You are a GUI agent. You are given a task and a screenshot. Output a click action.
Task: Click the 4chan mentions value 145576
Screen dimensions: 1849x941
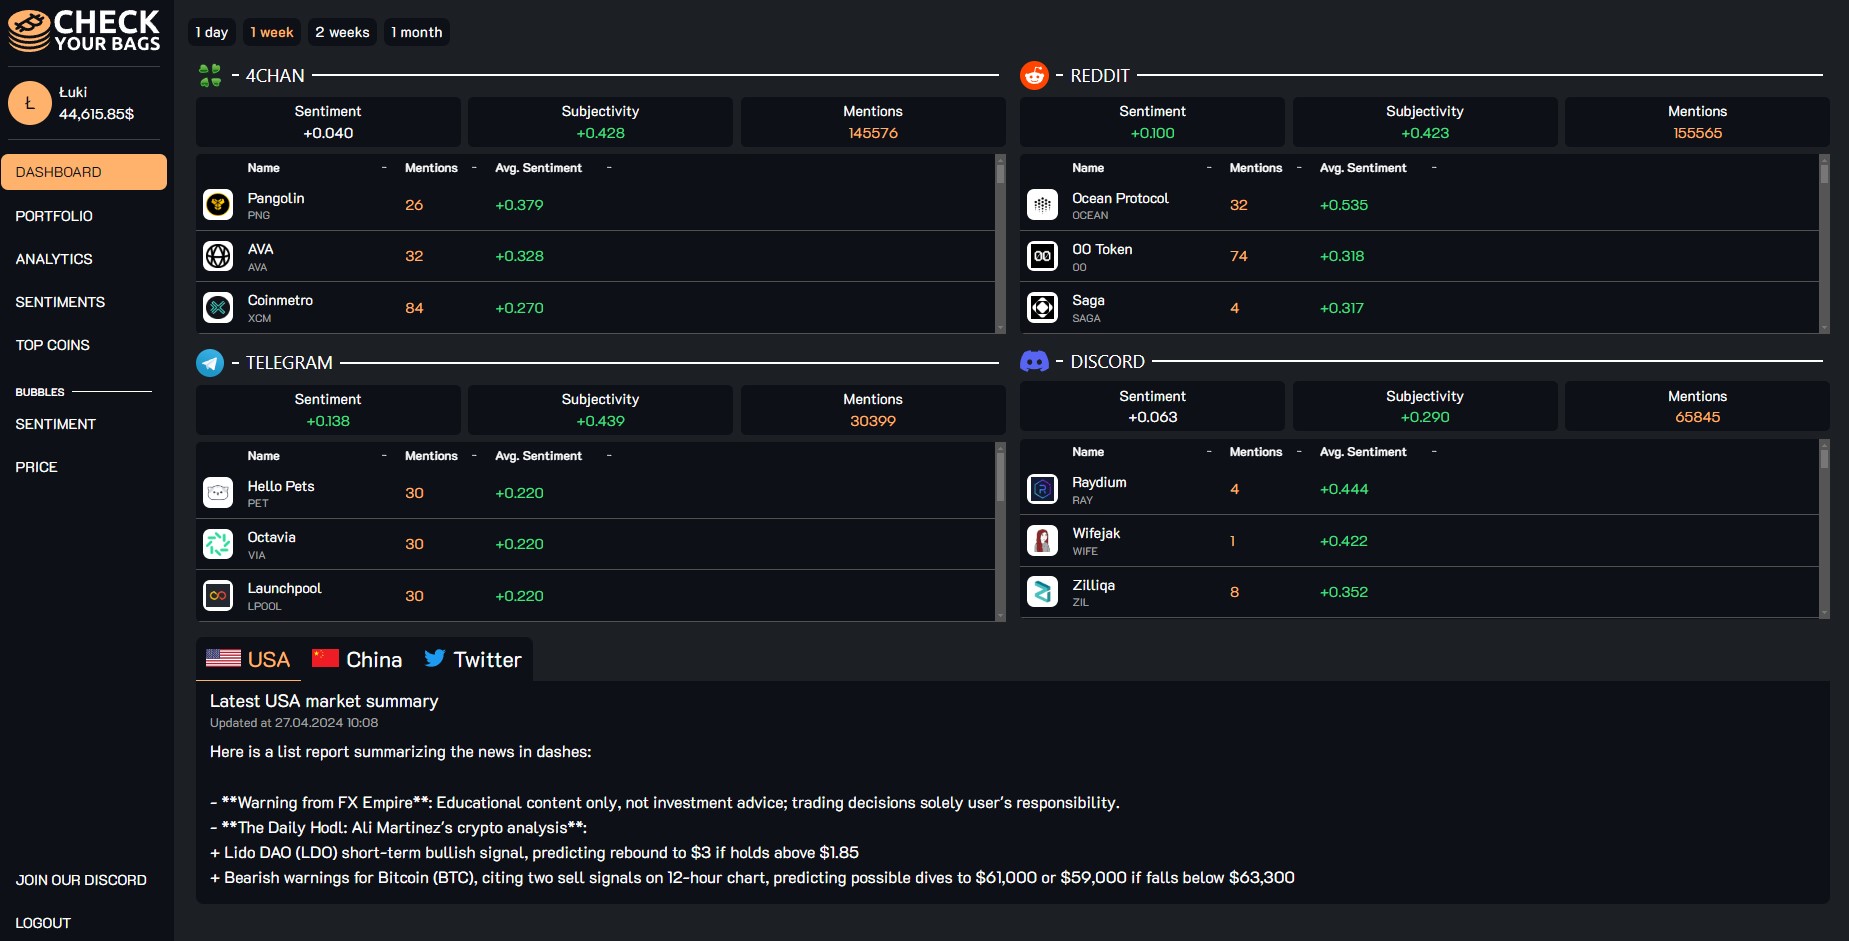tap(873, 133)
